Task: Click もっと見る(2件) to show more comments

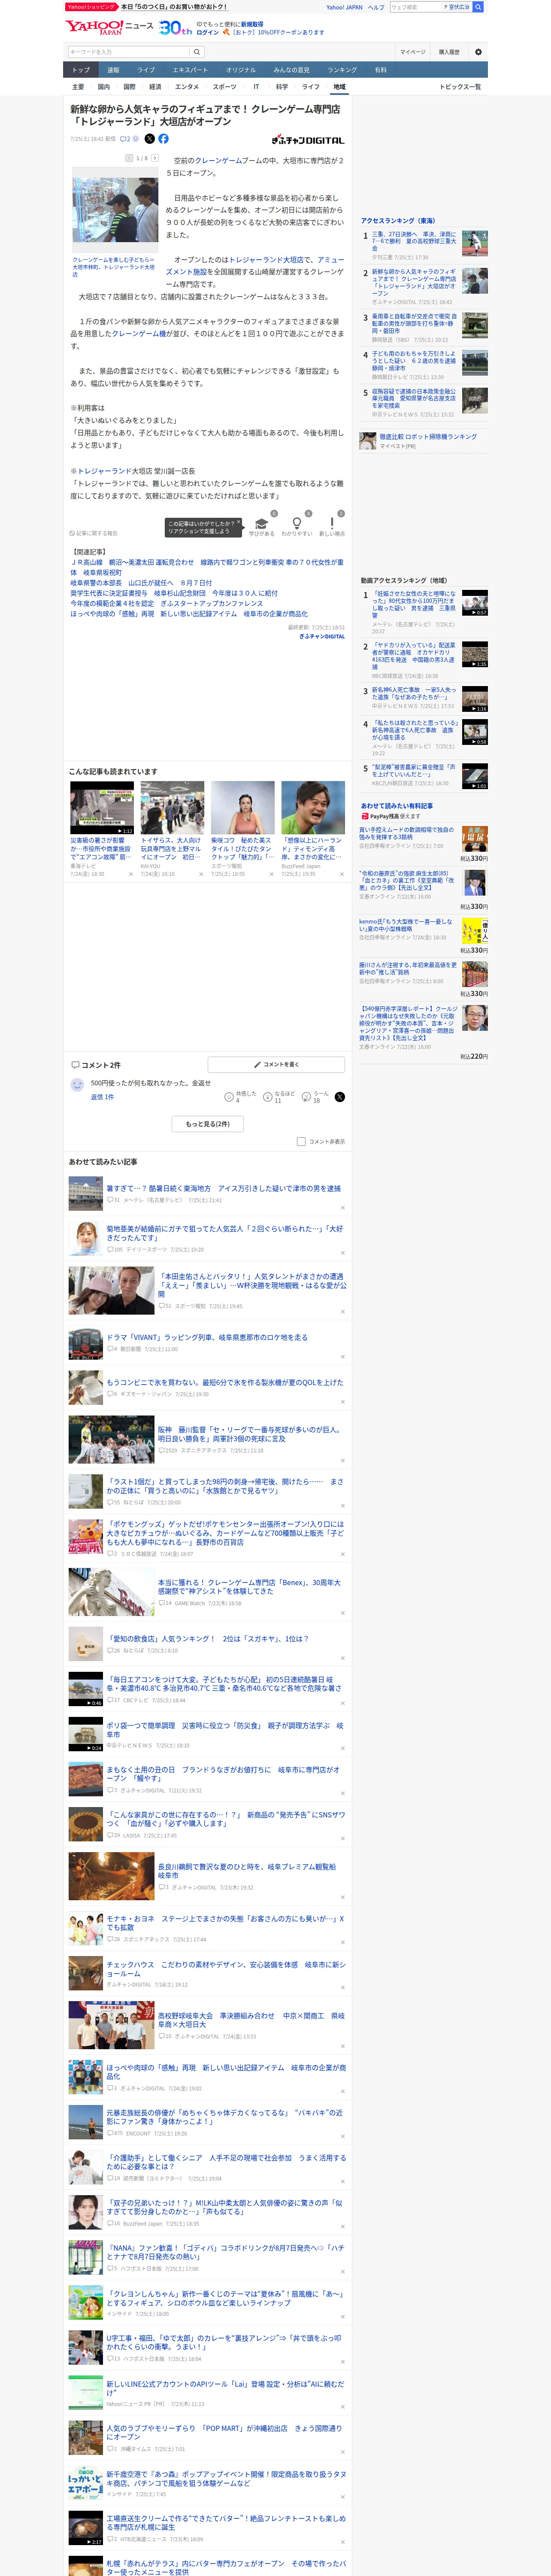Action: (x=208, y=1124)
